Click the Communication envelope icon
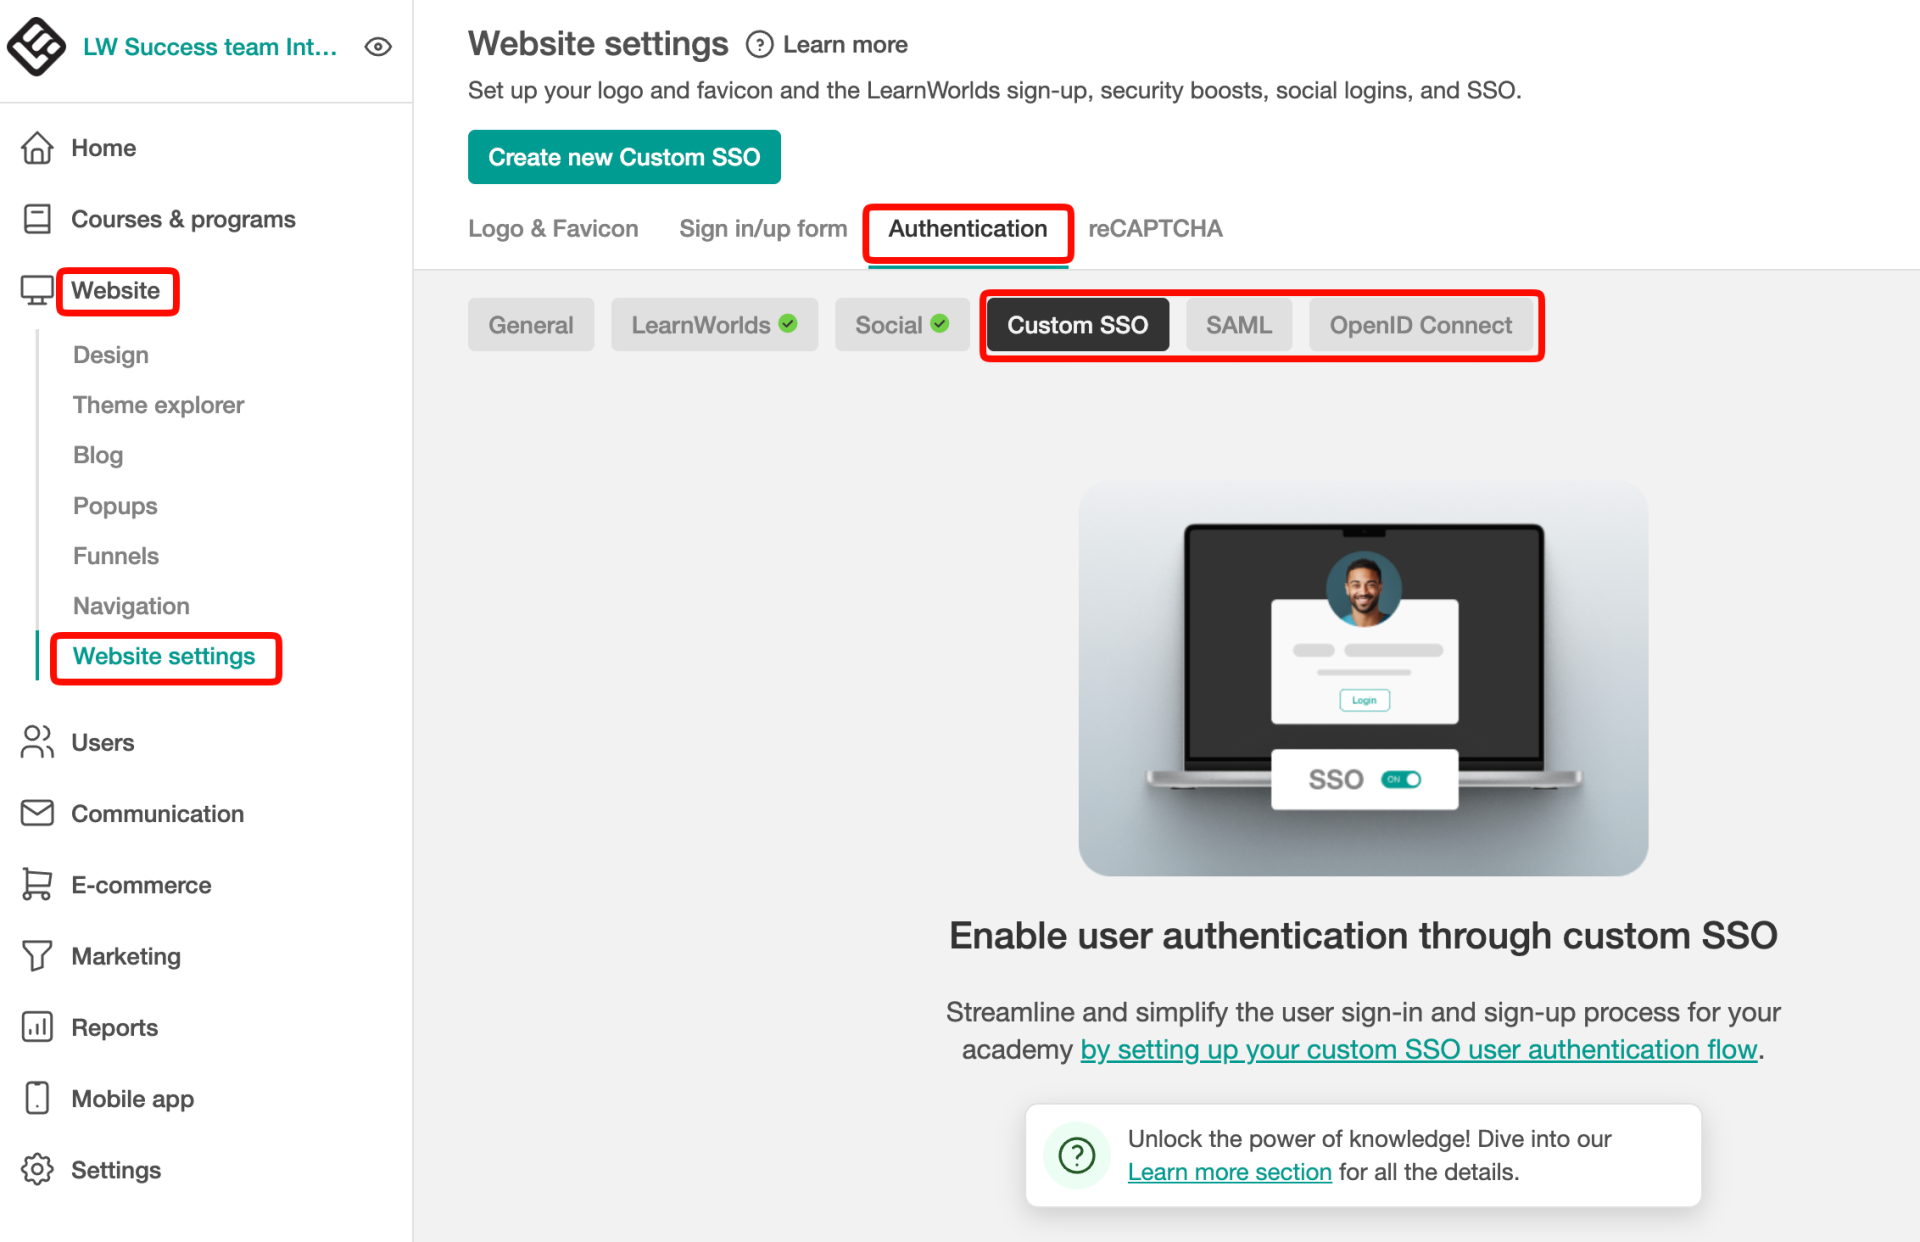 pyautogui.click(x=37, y=813)
